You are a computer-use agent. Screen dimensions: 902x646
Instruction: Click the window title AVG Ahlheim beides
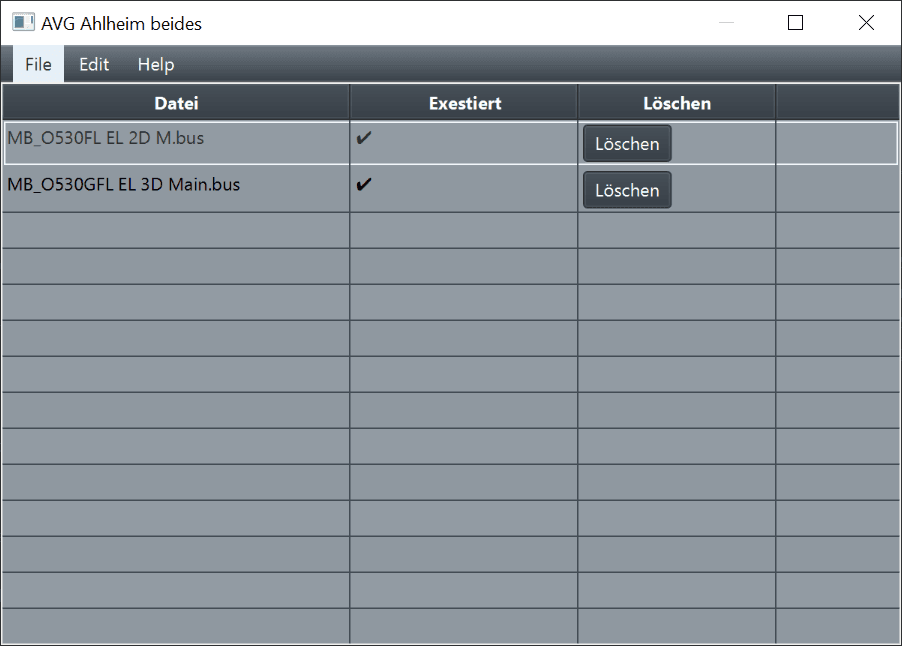click(121, 23)
